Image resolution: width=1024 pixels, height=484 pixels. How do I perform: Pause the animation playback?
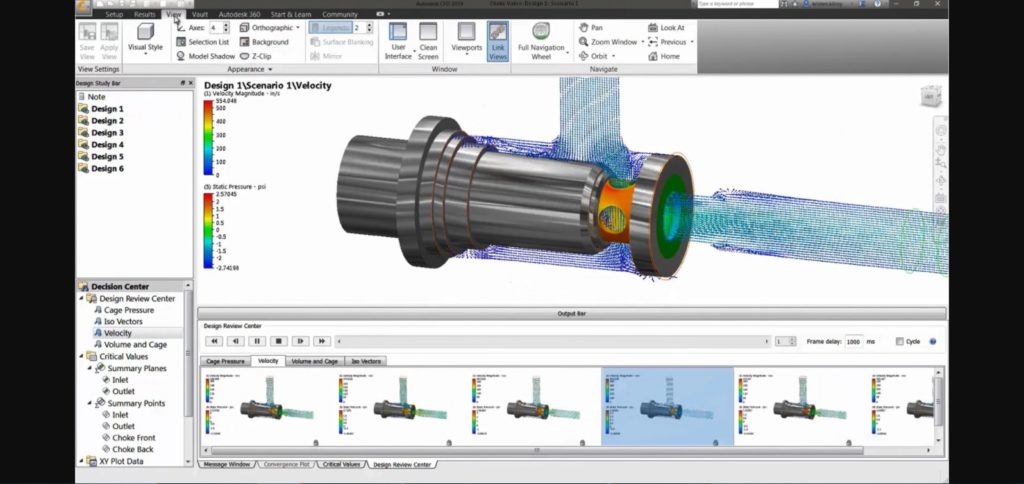[257, 341]
